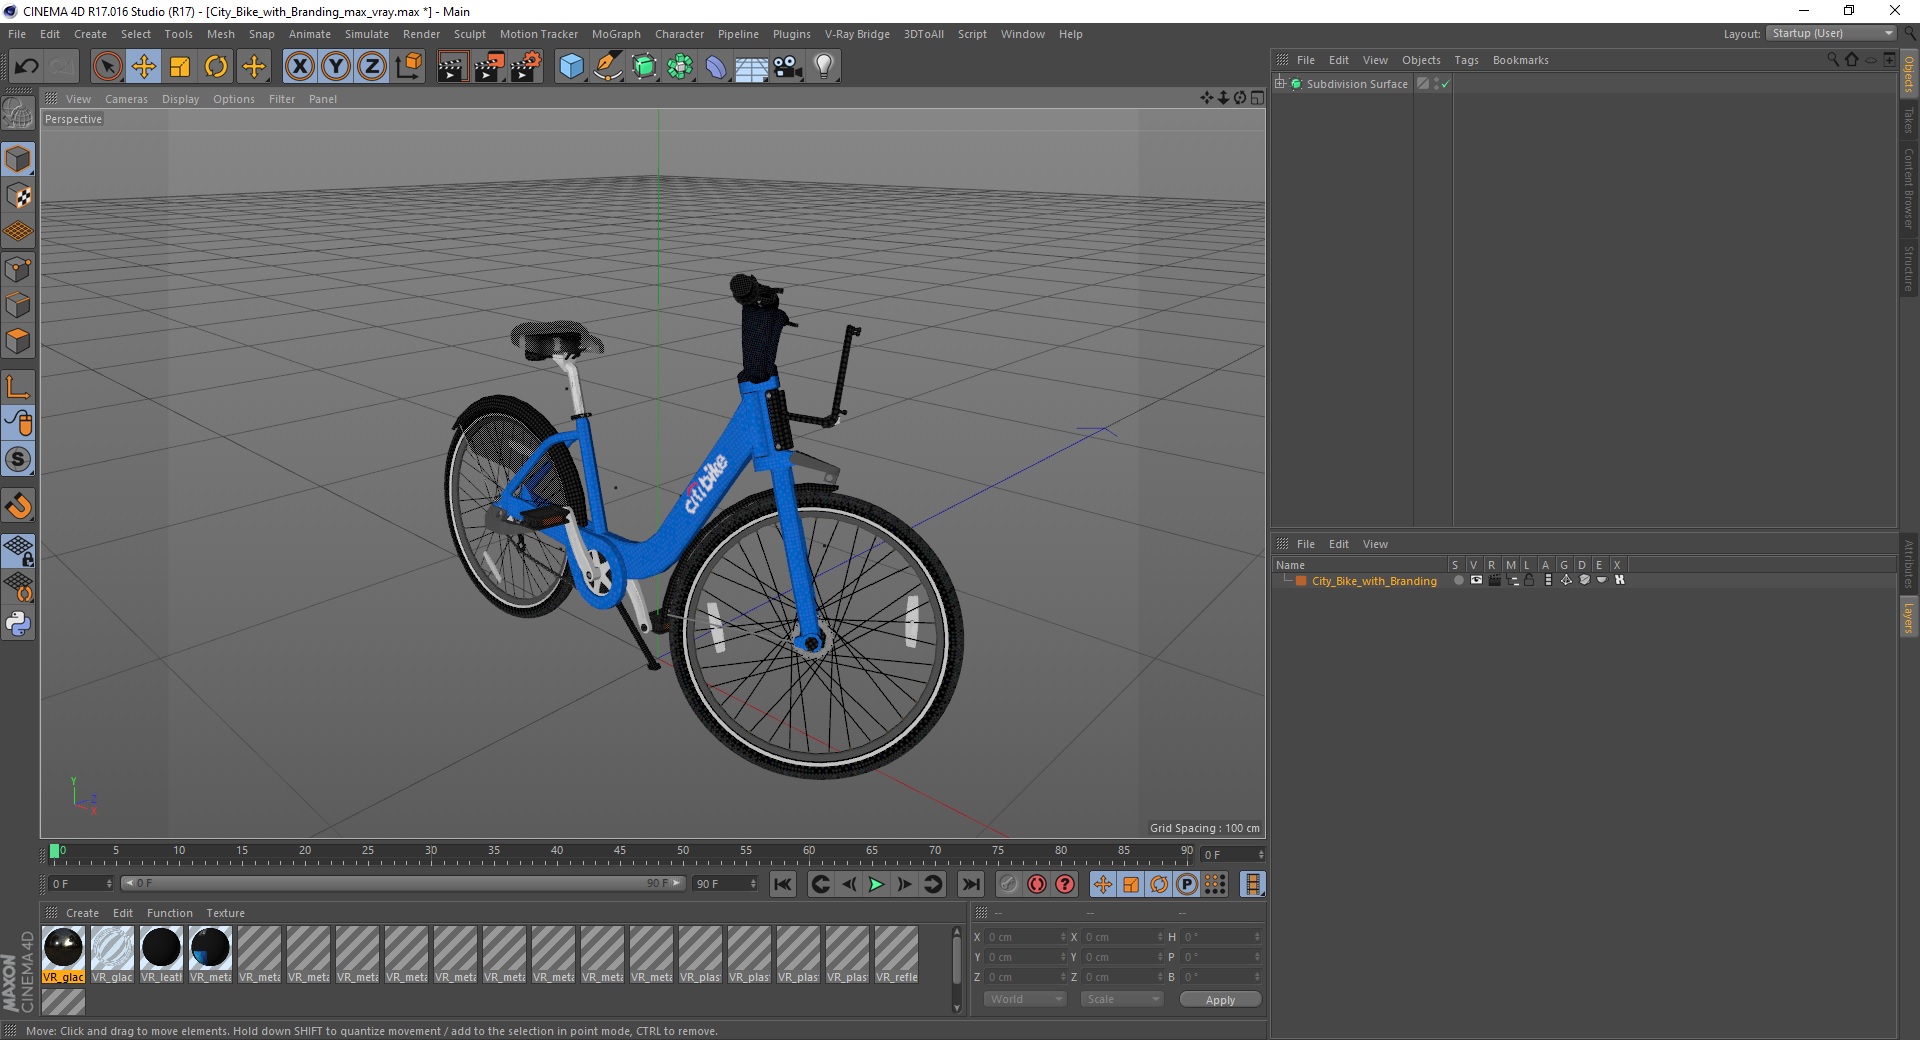Viewport: 1920px width, 1040px height.
Task: Select the VR_leather material swatch
Action: pos(161,956)
